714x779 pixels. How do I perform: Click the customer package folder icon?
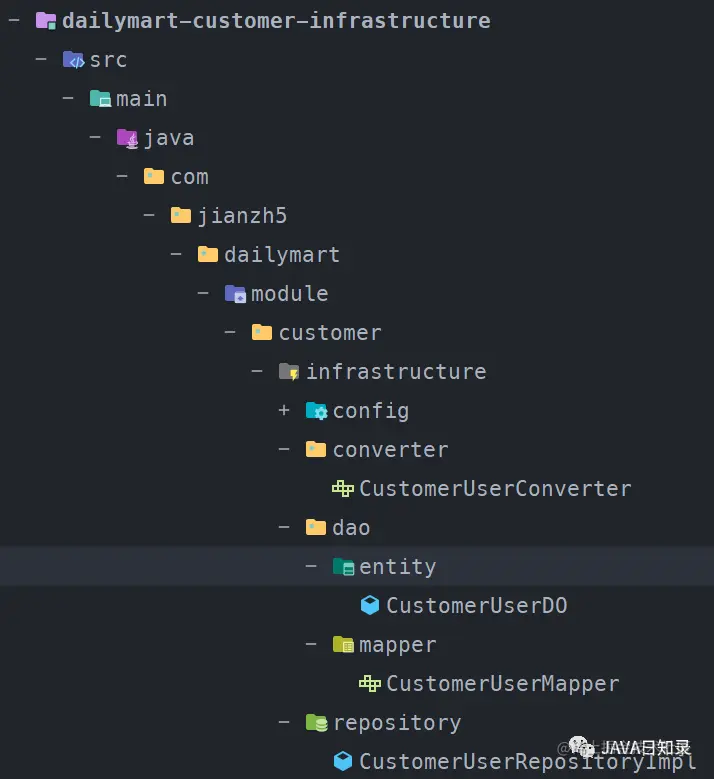262,332
